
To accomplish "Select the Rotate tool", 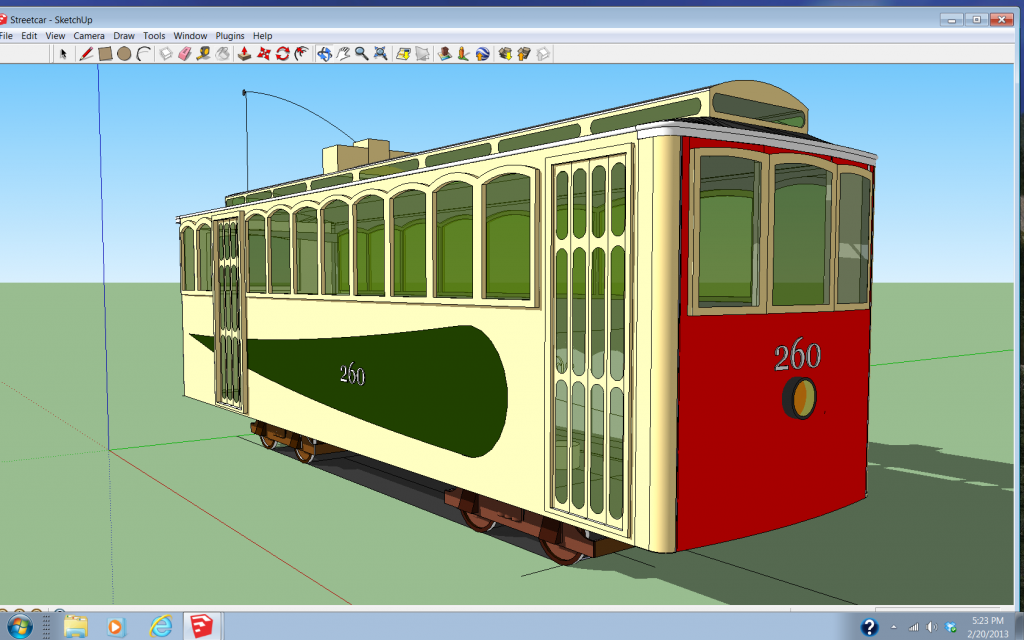I will click(282, 54).
